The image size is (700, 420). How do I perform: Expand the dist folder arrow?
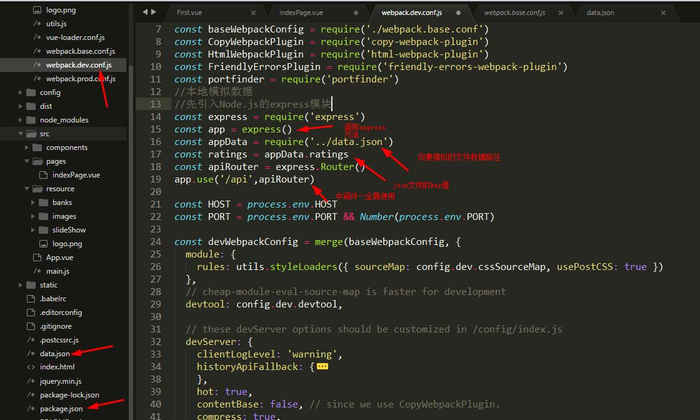pyautogui.click(x=20, y=106)
